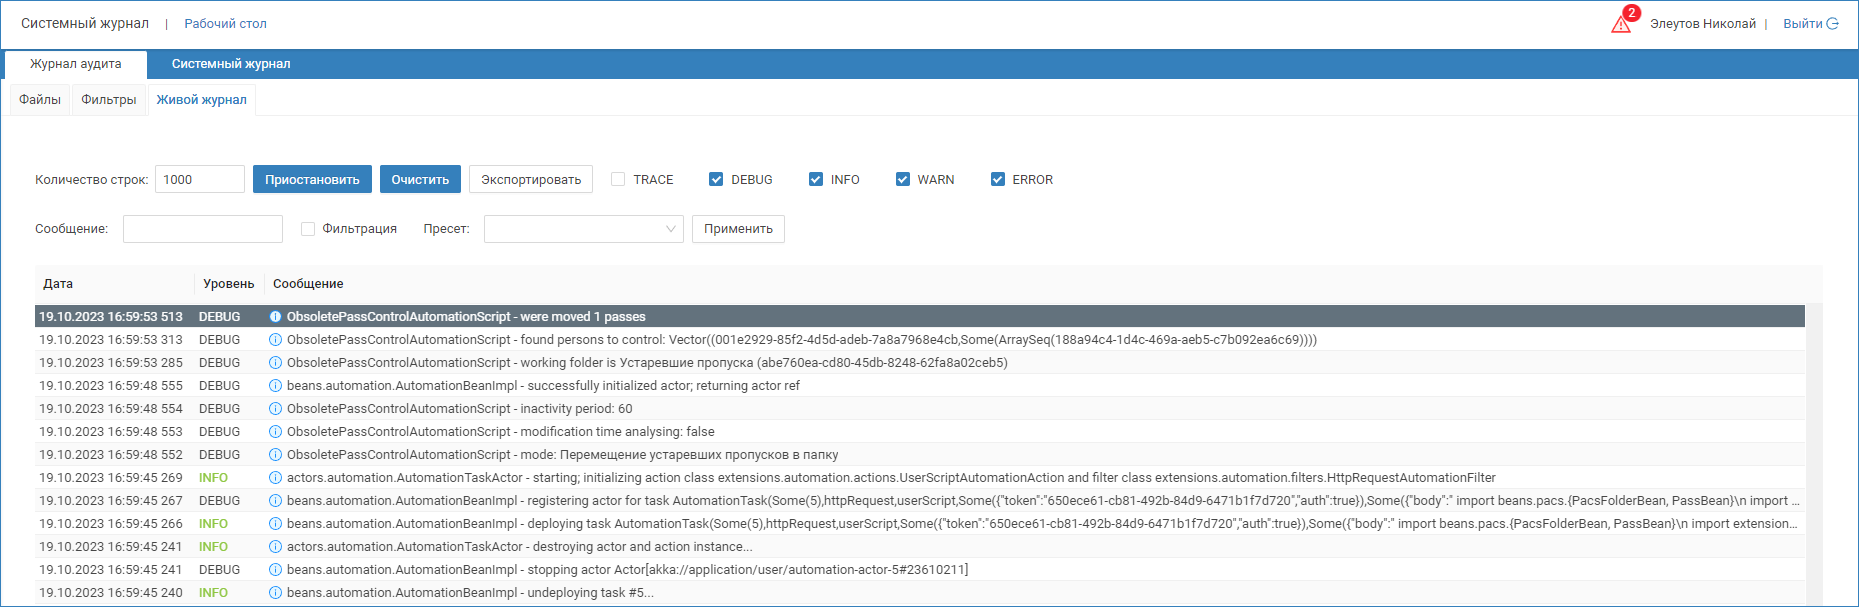Click the Рабочий стол link
1859x607 pixels.
tap(225, 24)
